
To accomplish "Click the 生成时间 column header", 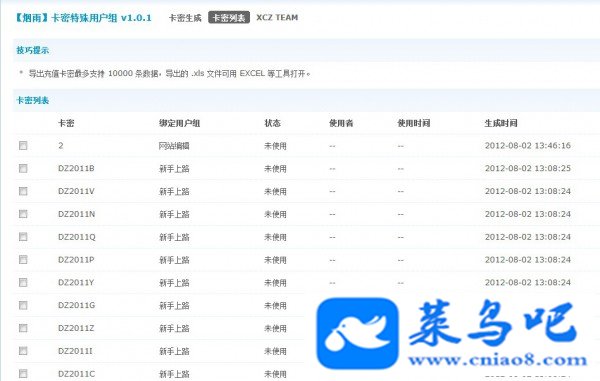I will (x=501, y=123).
